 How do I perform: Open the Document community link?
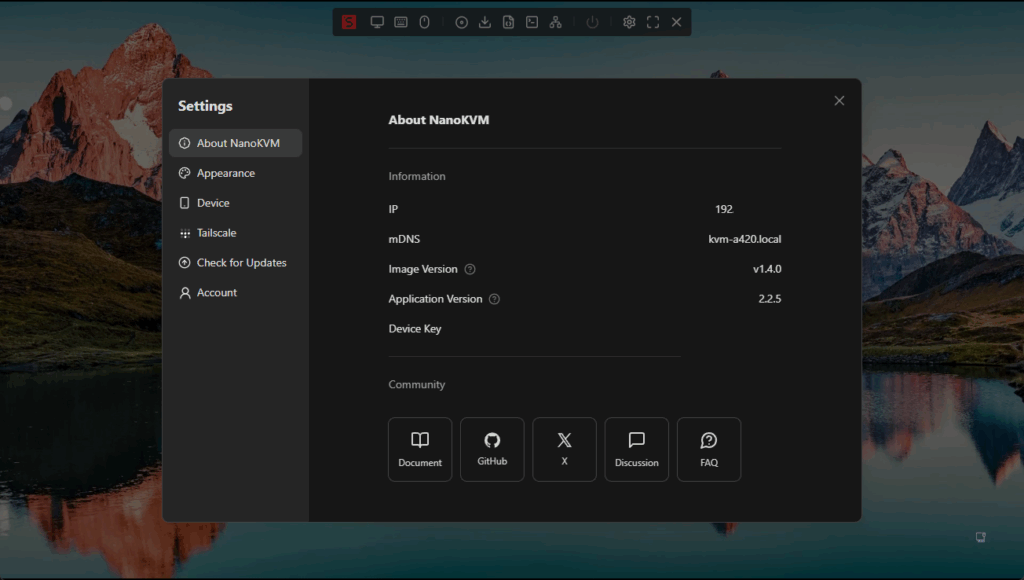click(x=420, y=449)
